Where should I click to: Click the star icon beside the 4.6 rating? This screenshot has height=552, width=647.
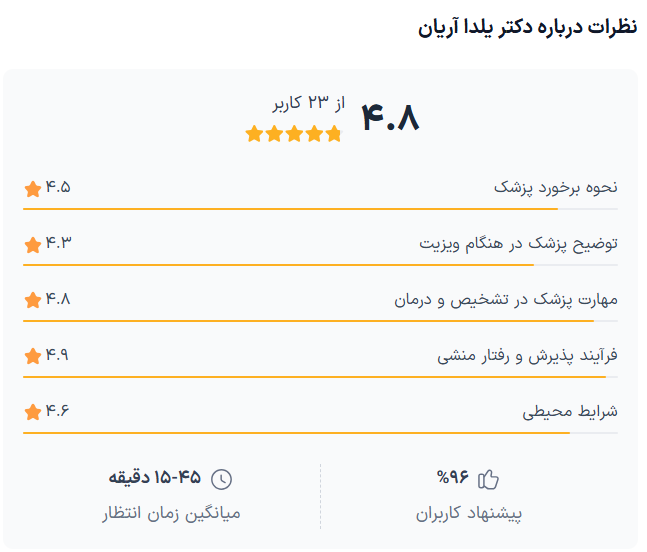pyautogui.click(x=32, y=412)
